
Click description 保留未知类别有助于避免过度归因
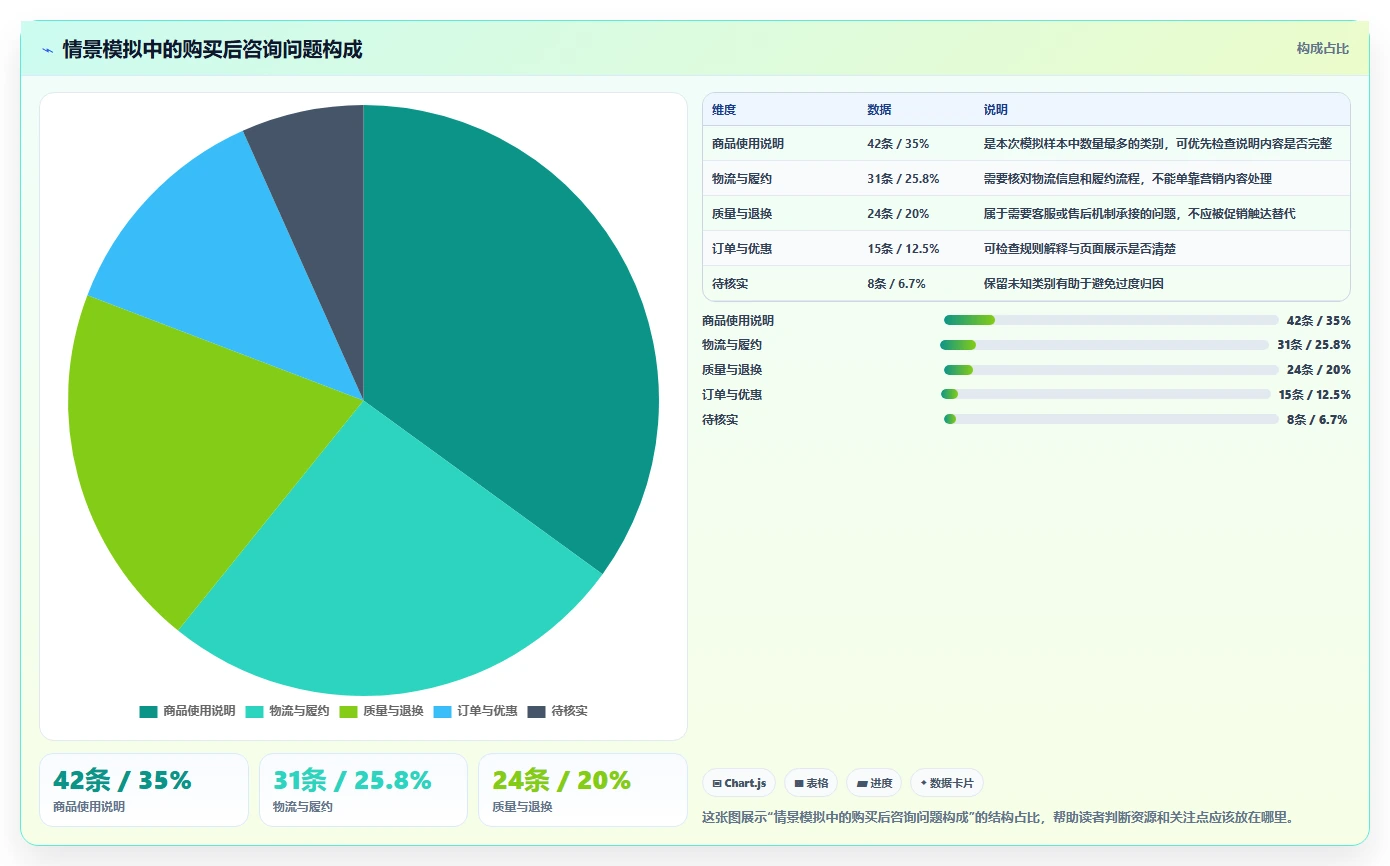(x=1074, y=284)
